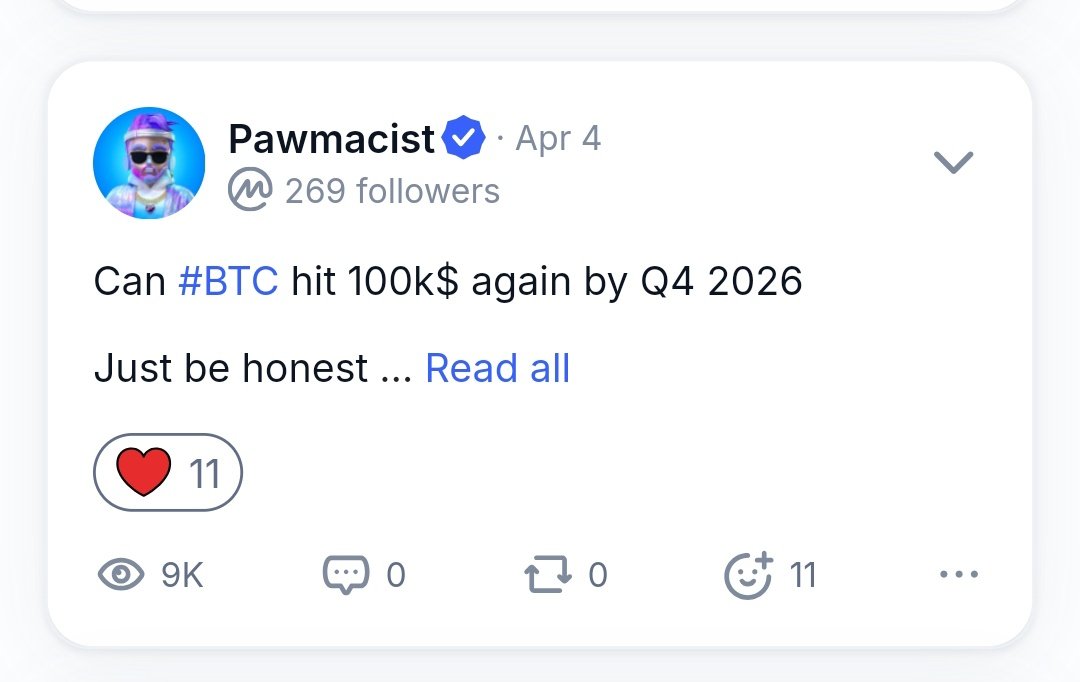
Task: Click the blue verified badge
Action: [x=464, y=139]
